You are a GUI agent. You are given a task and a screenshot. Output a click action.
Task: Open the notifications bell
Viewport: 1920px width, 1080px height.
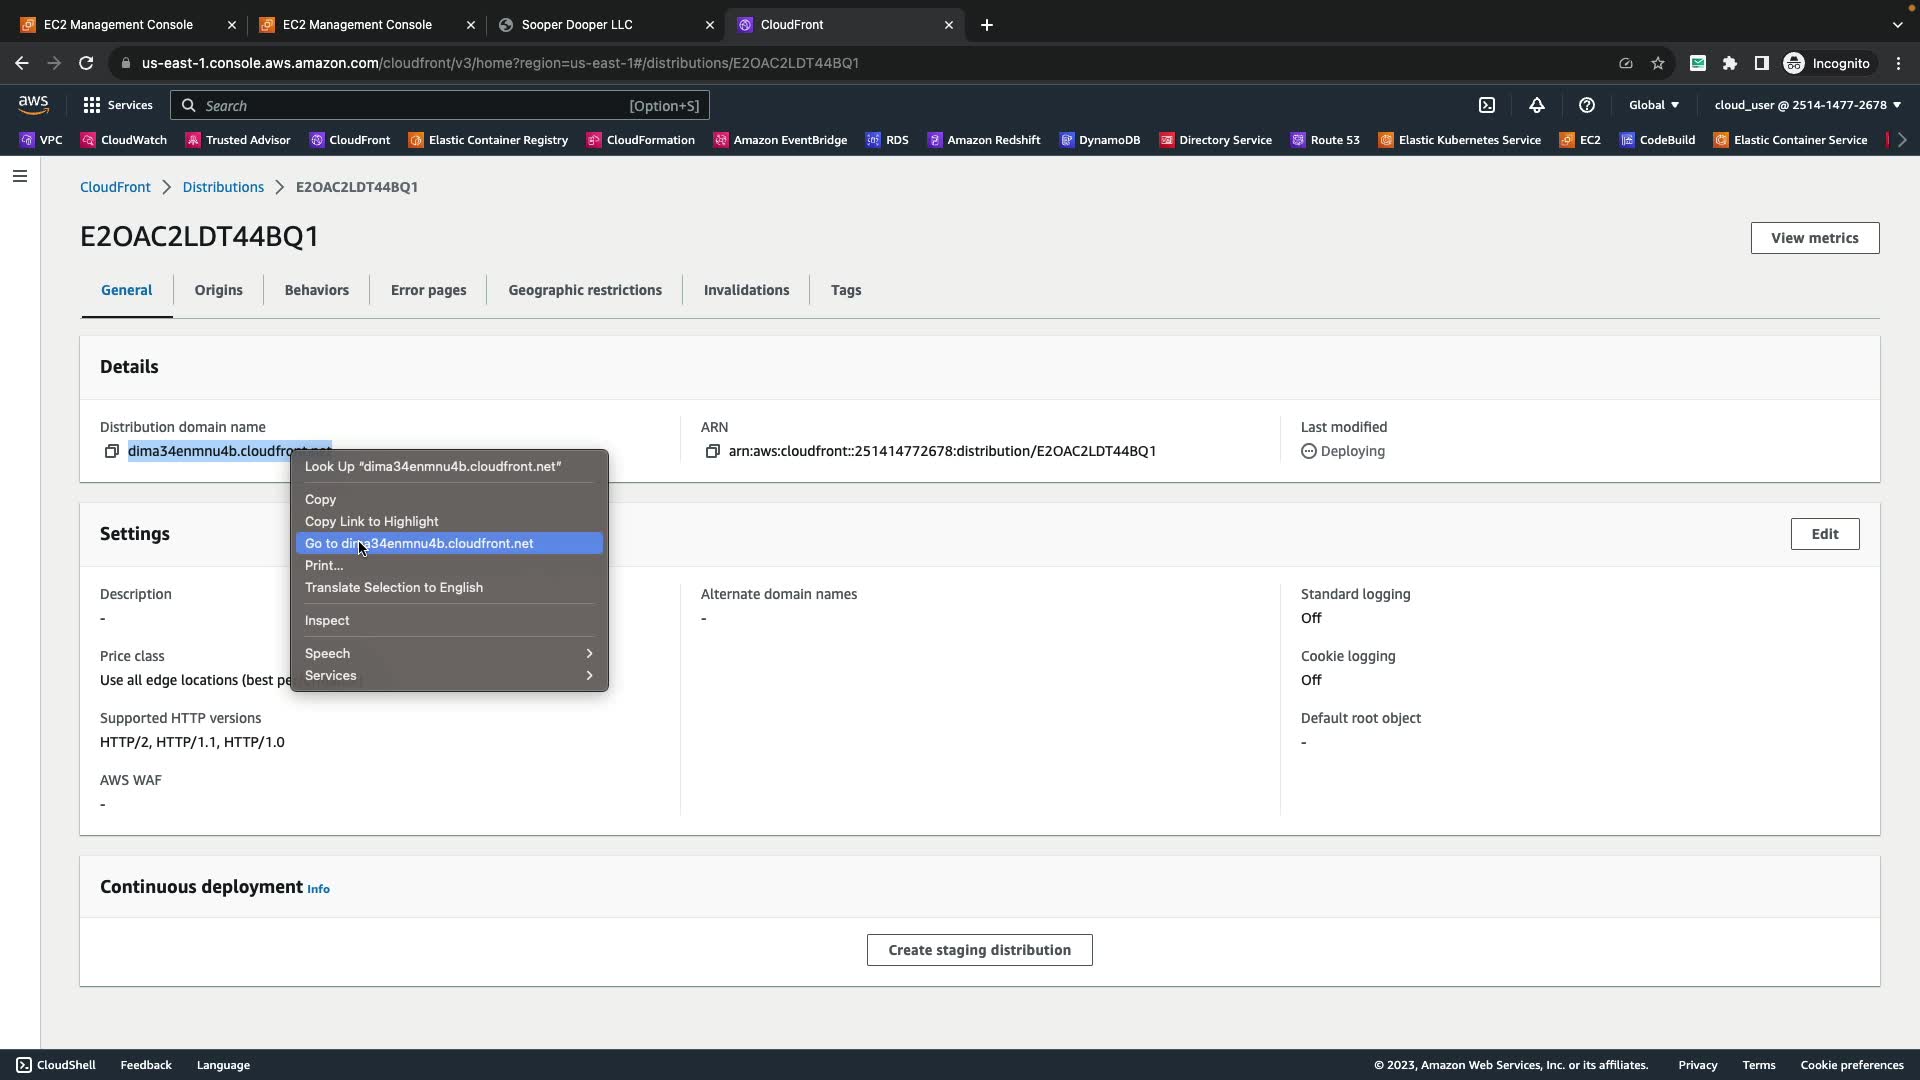click(x=1537, y=105)
